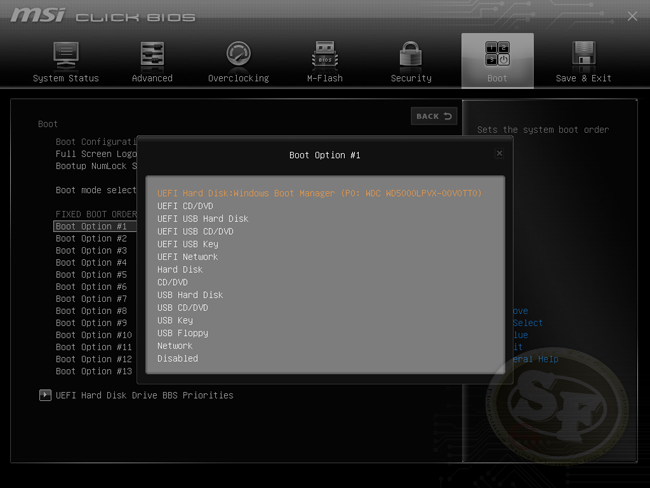Close the Boot Option #1 popup
This screenshot has width=650, height=488.
click(500, 153)
